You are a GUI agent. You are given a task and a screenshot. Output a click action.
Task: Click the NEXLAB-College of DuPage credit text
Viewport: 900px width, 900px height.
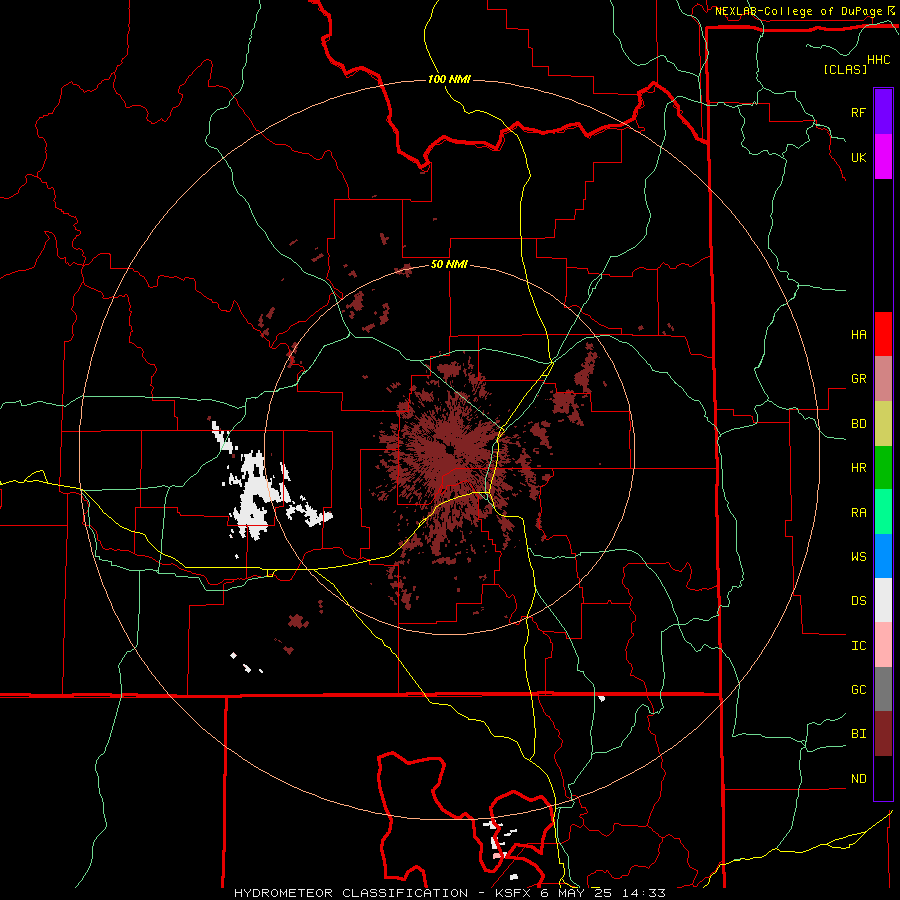pyautogui.click(x=798, y=11)
